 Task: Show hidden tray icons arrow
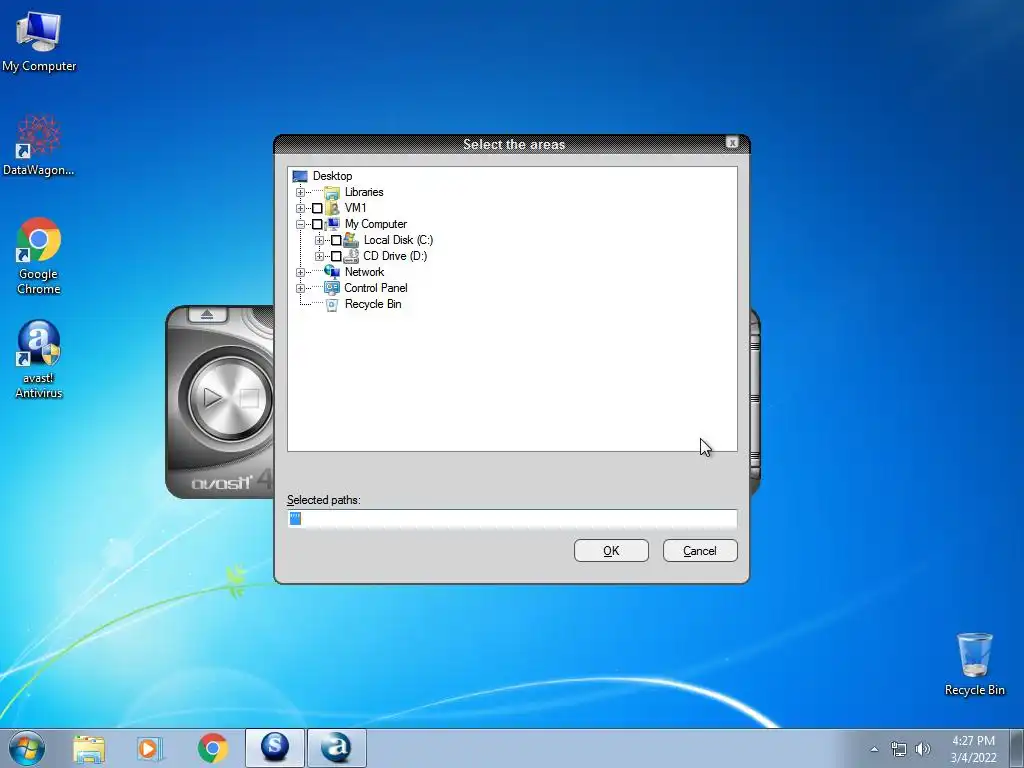click(874, 749)
